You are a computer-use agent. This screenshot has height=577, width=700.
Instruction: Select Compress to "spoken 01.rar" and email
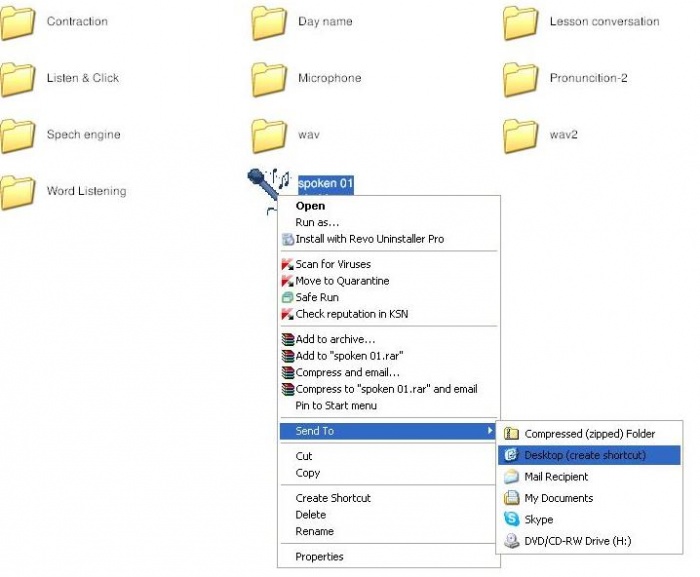click(x=386, y=389)
